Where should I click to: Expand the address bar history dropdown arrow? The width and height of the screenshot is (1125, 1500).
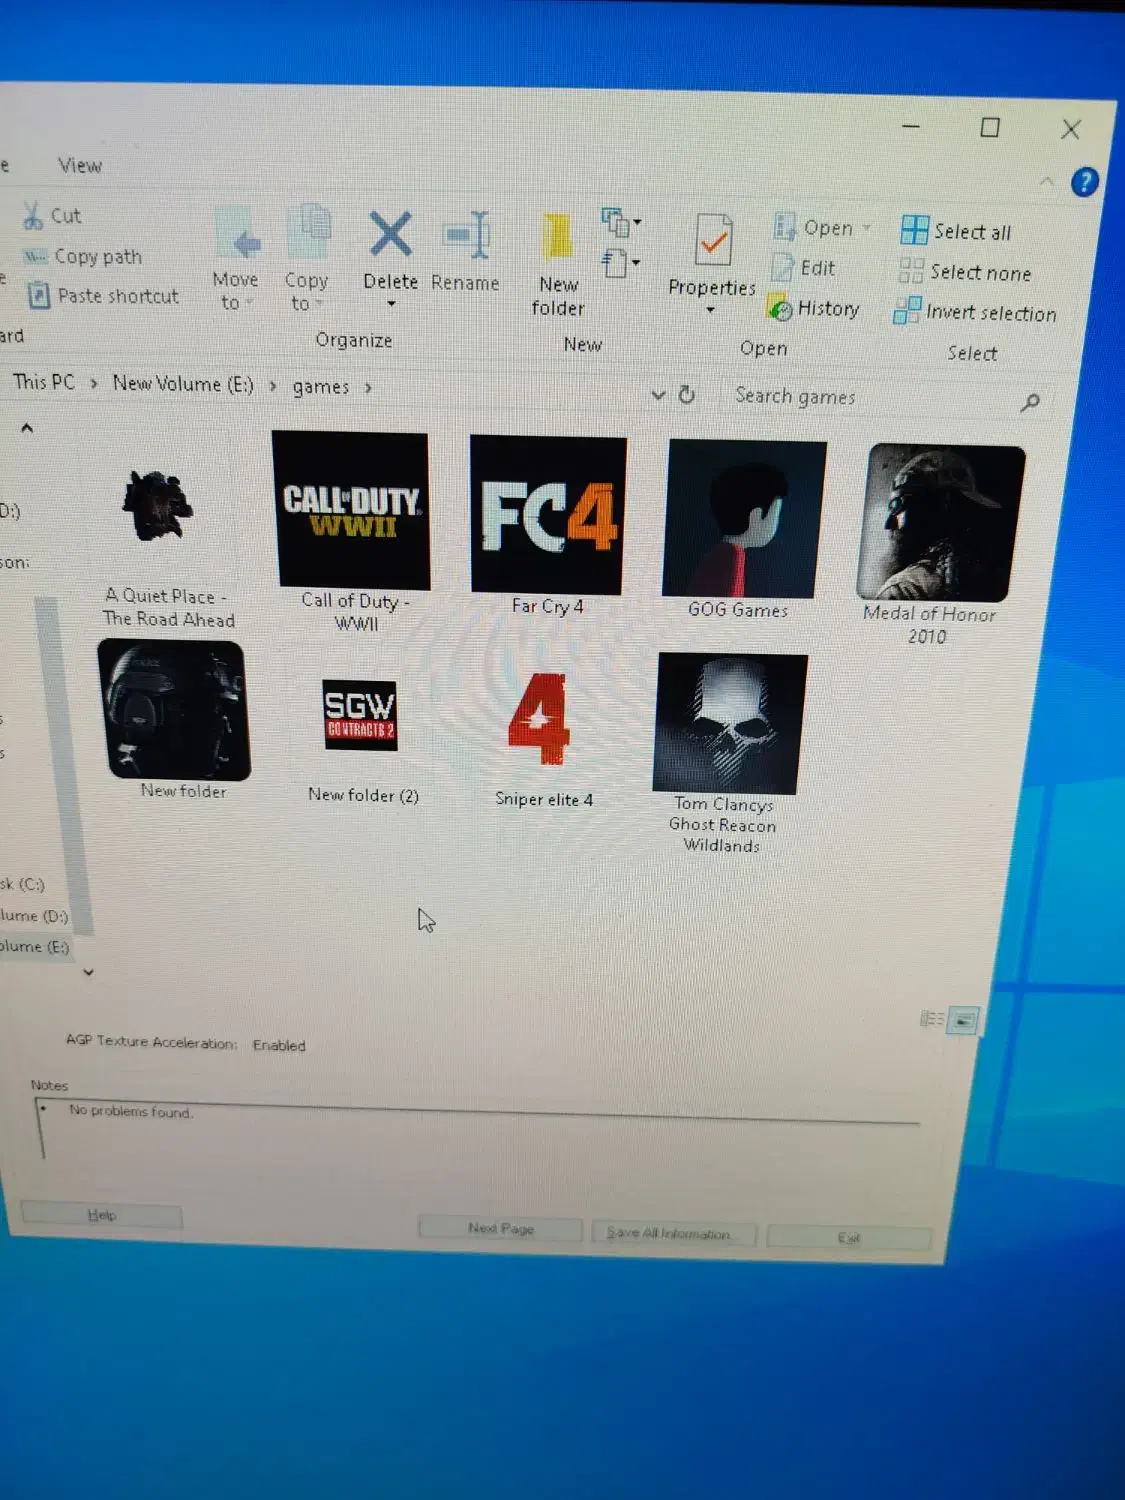tap(658, 395)
